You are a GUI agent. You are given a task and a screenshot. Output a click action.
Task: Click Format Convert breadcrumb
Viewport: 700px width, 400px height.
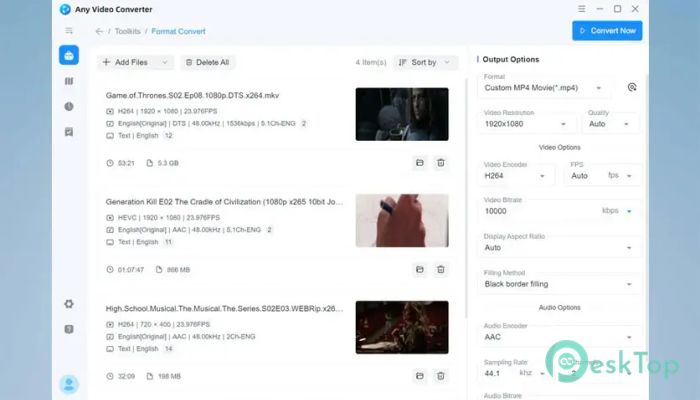pyautogui.click(x=179, y=31)
